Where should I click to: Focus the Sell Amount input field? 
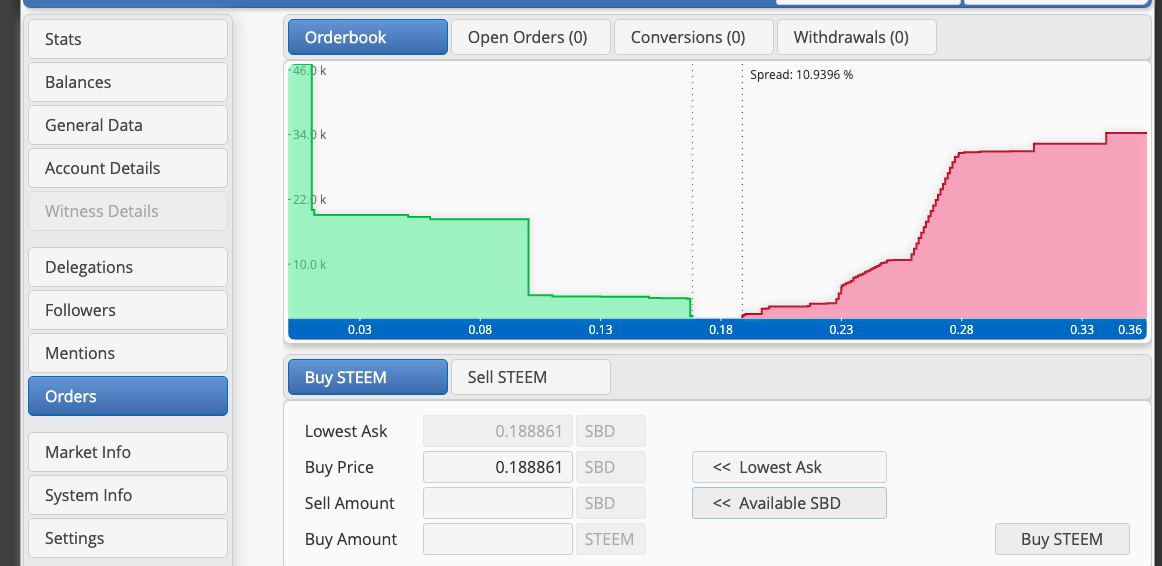(x=498, y=503)
